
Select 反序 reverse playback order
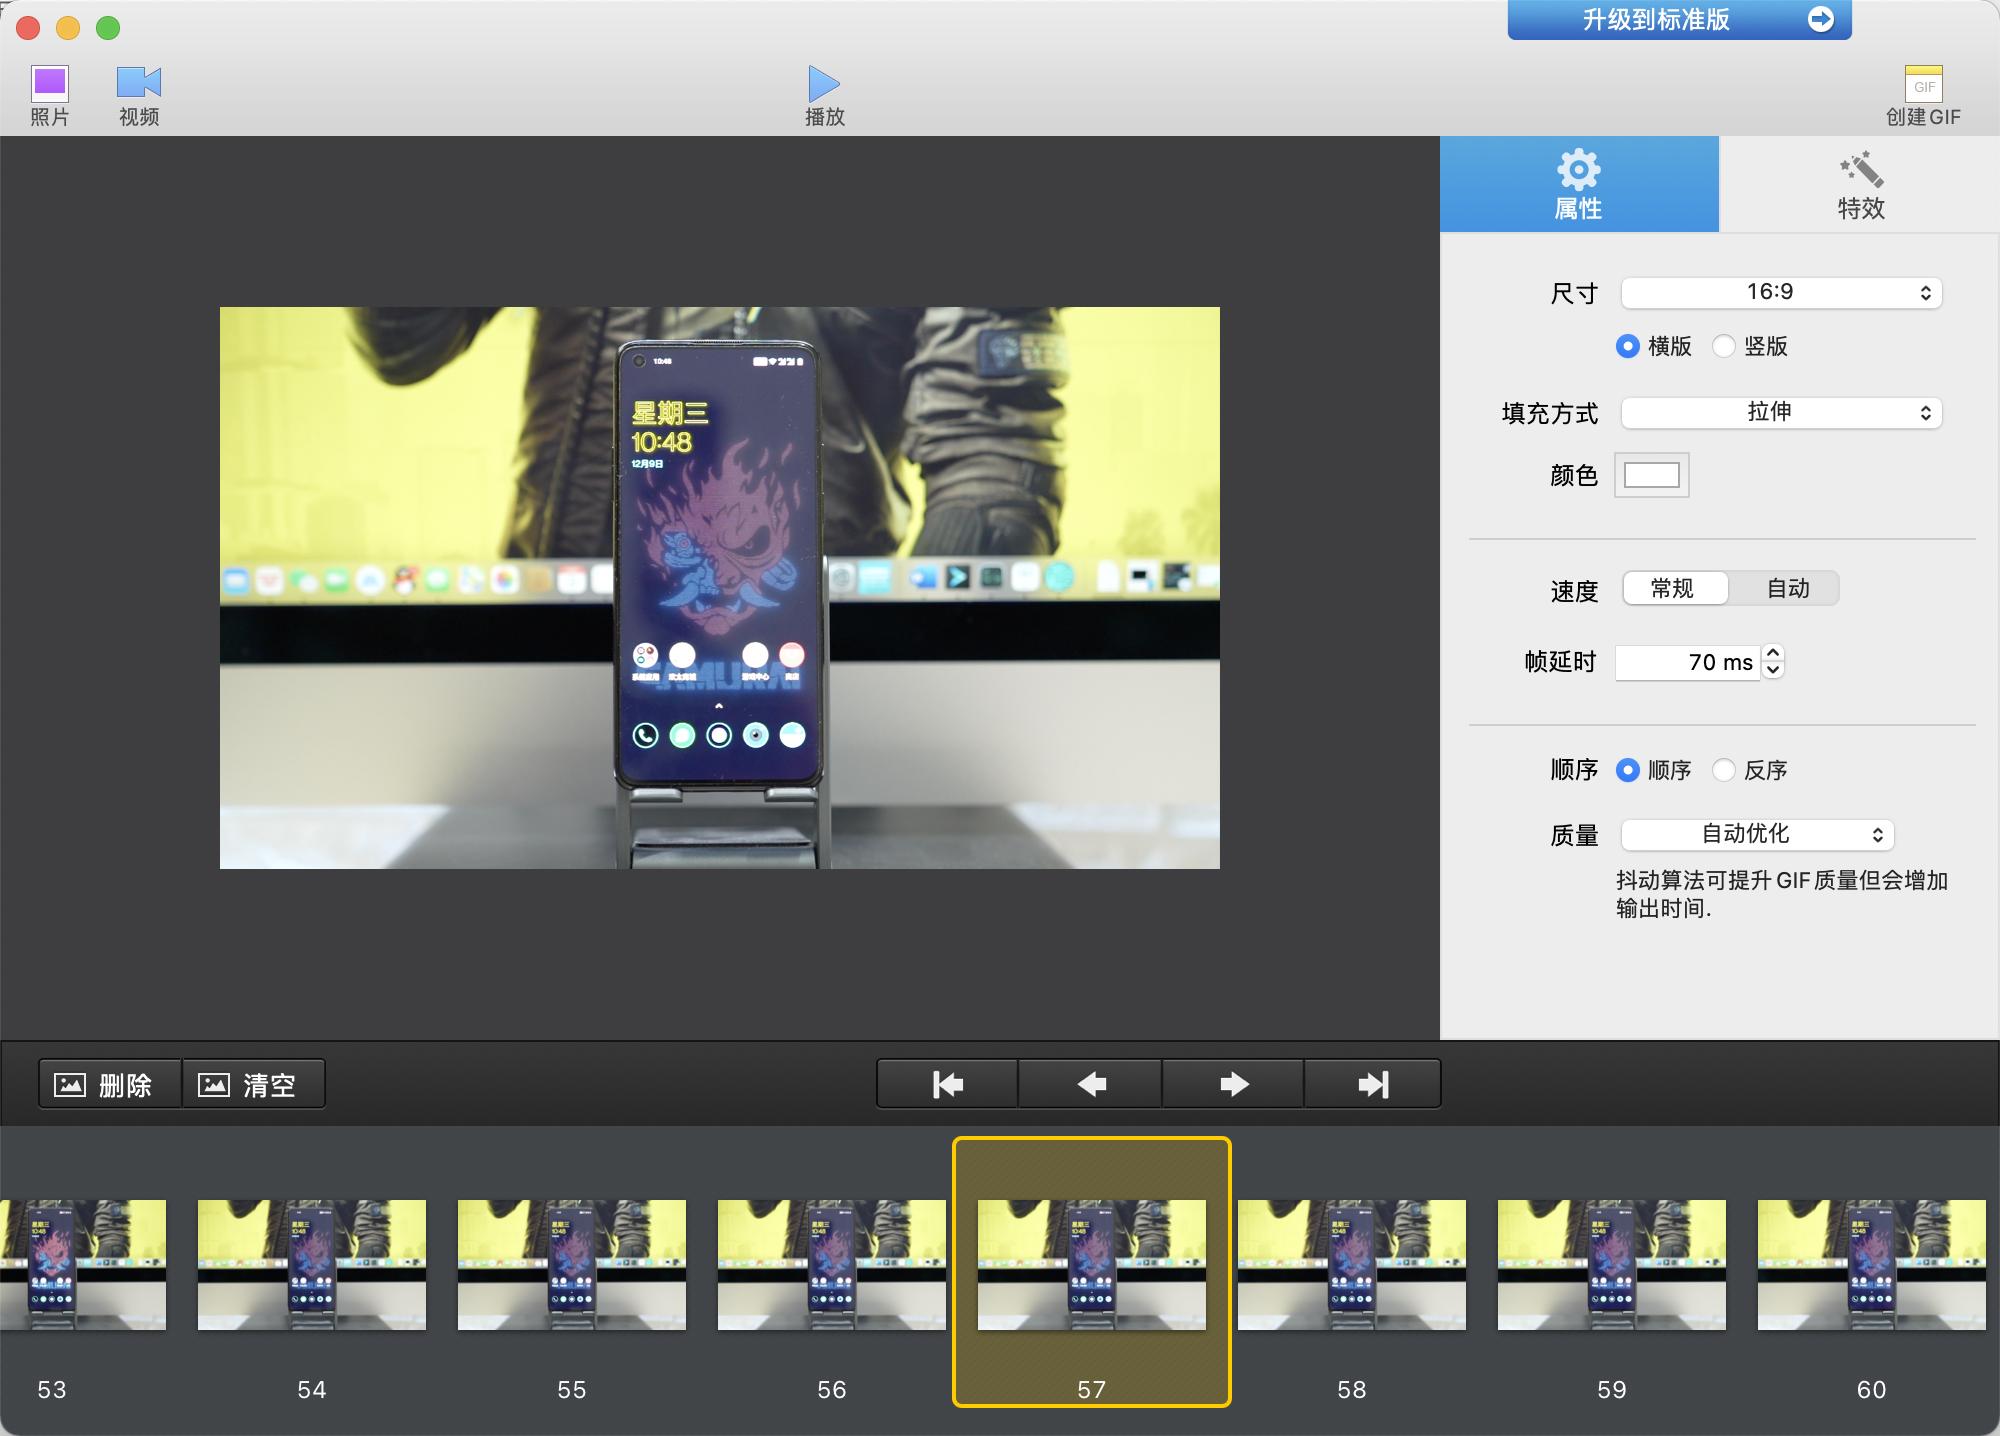tap(1723, 770)
